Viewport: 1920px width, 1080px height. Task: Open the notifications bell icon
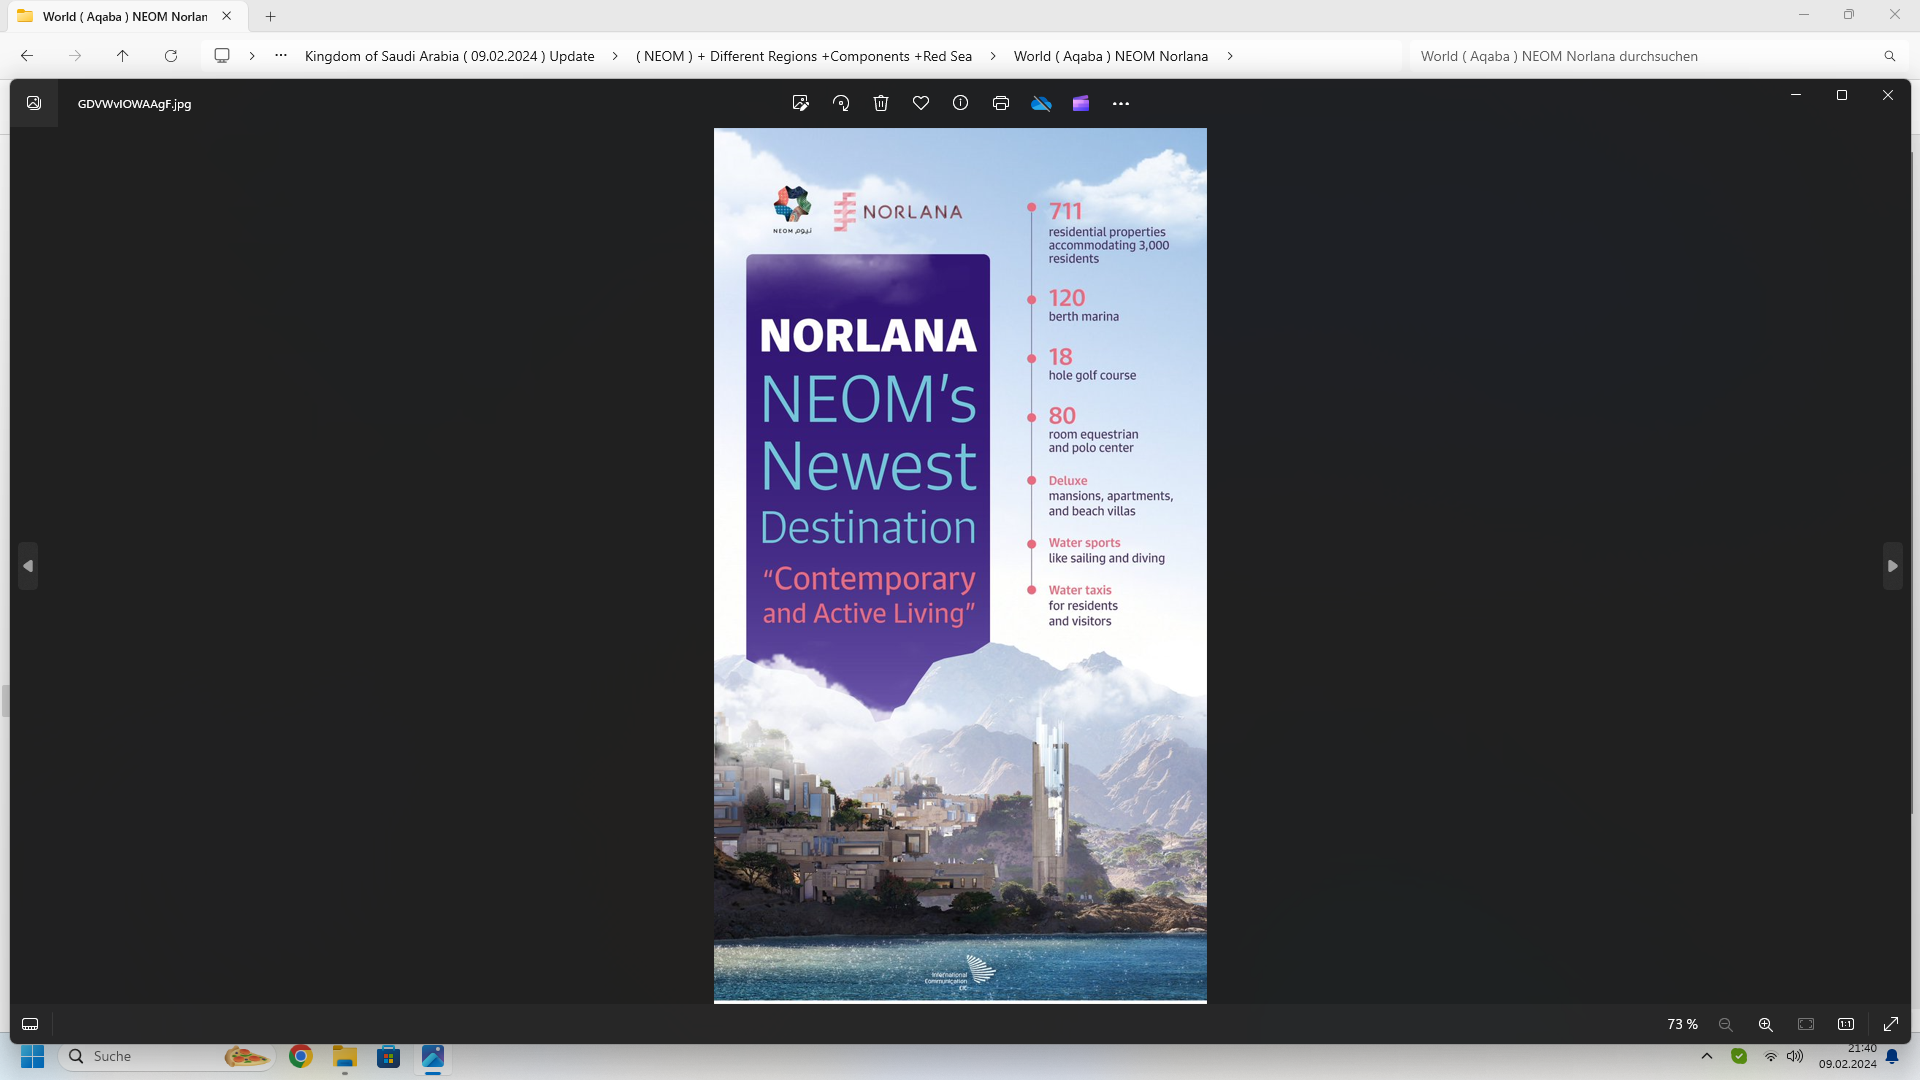coord(1892,1056)
